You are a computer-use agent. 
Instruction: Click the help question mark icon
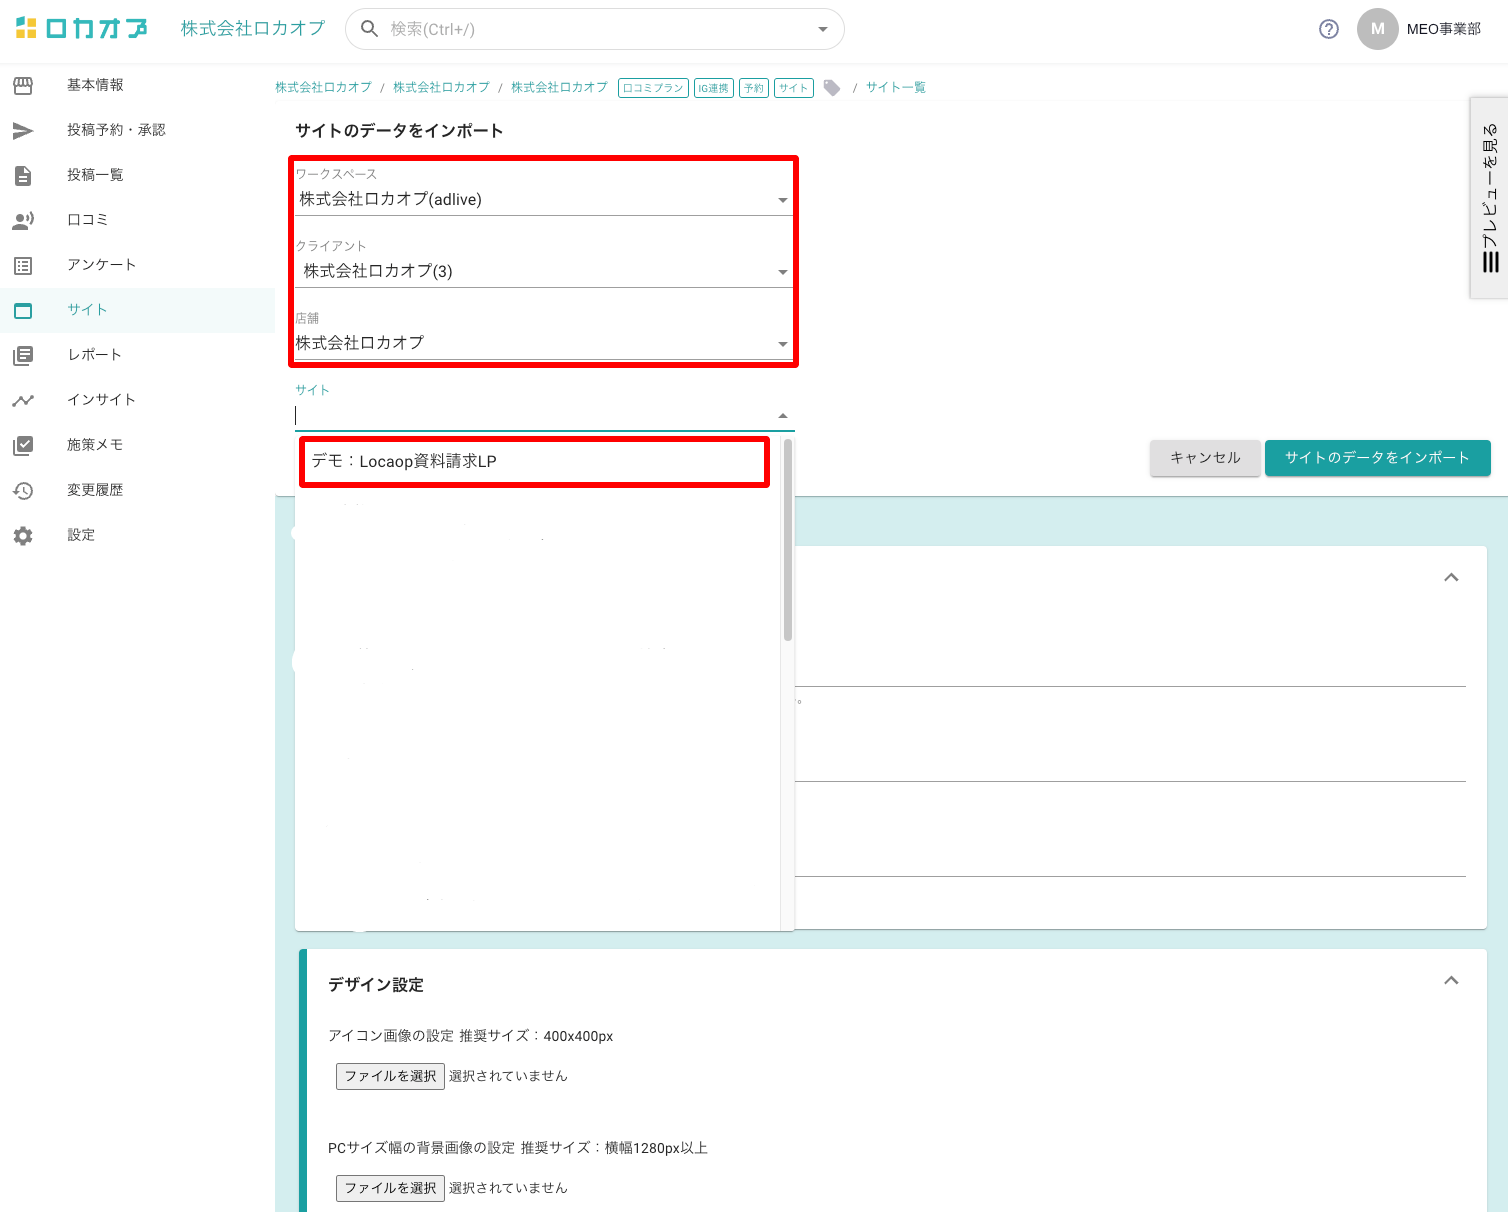tap(1329, 29)
